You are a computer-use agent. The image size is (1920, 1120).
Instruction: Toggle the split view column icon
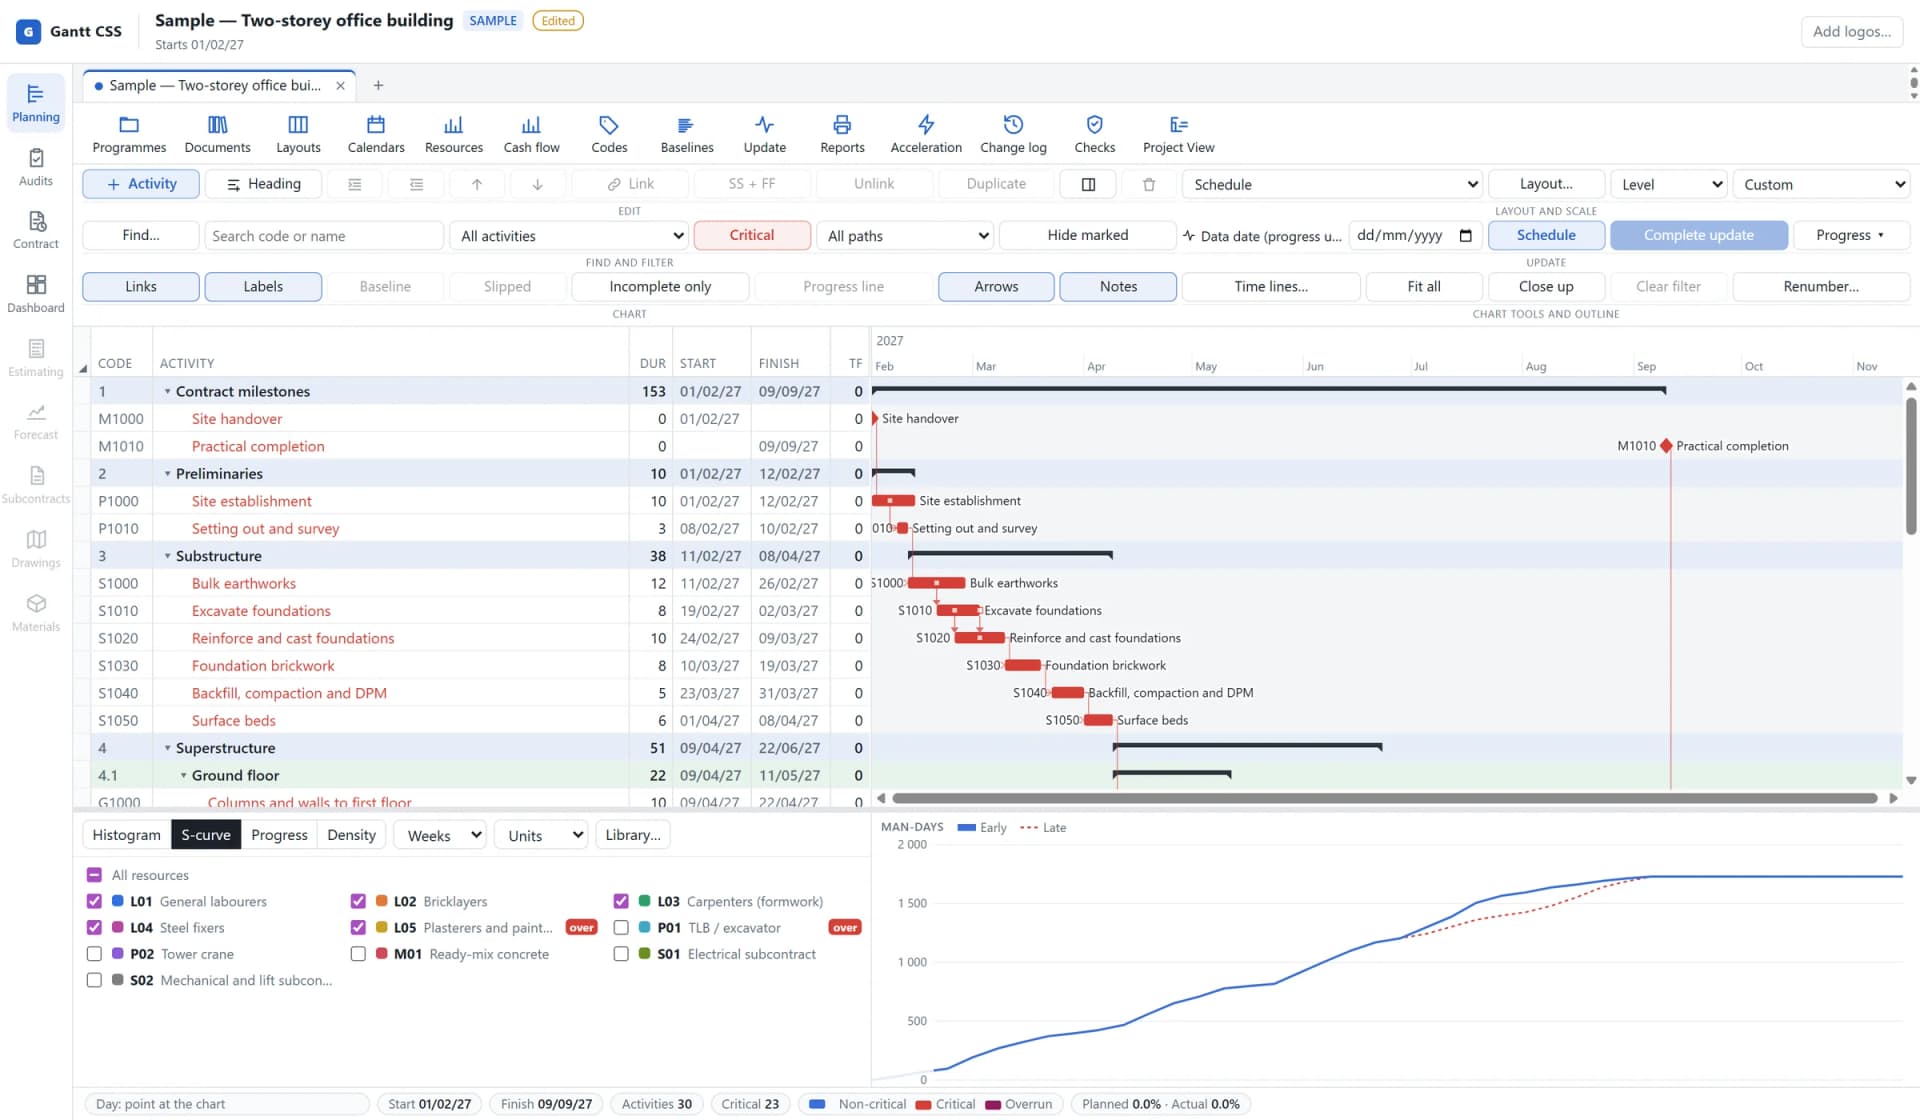coord(1089,184)
